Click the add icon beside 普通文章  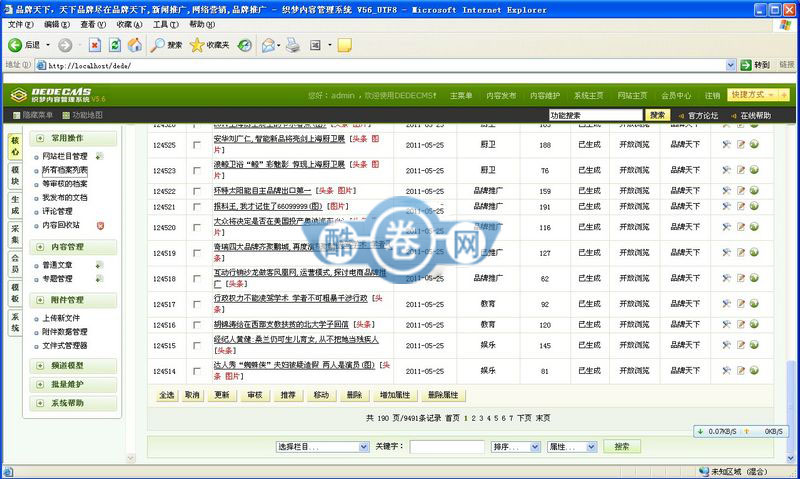coord(99,265)
